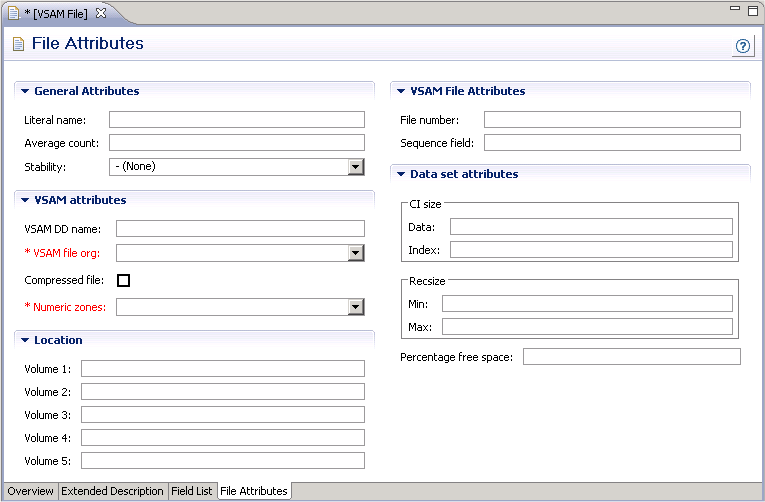Select the File Attributes bottom tab
This screenshot has width=765, height=502.
click(x=254, y=491)
